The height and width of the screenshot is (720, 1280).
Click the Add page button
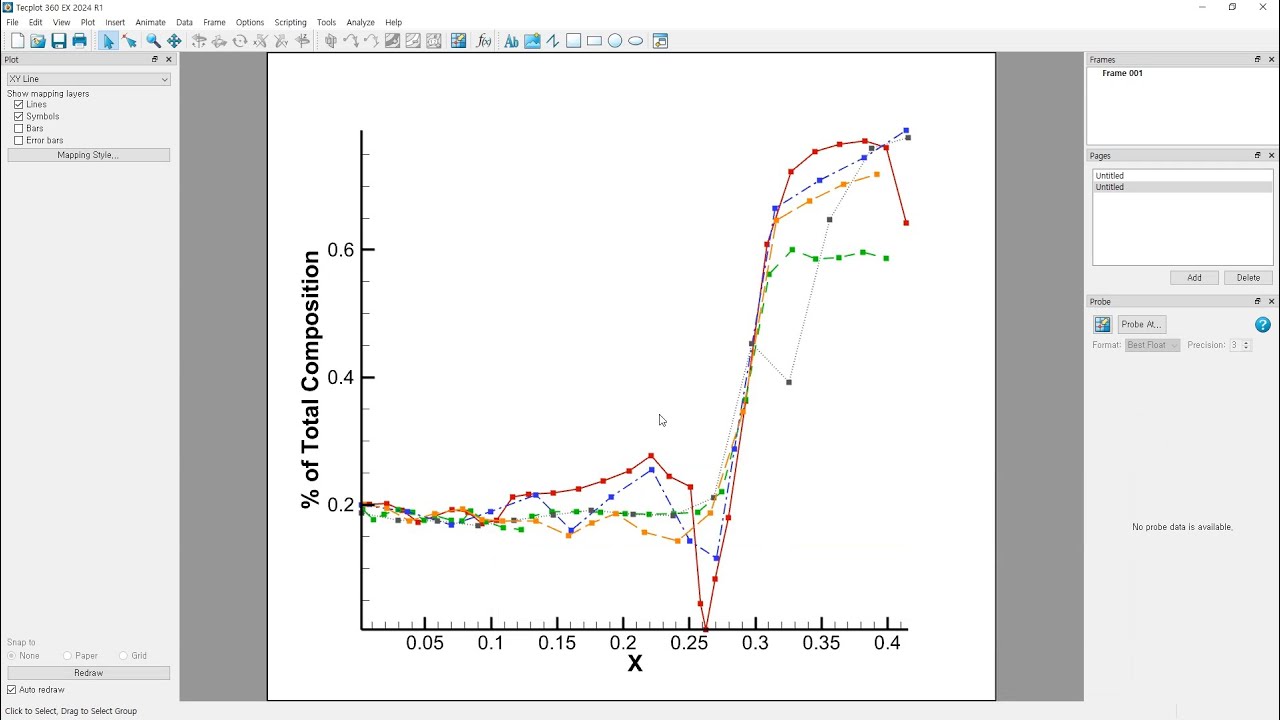point(1194,278)
